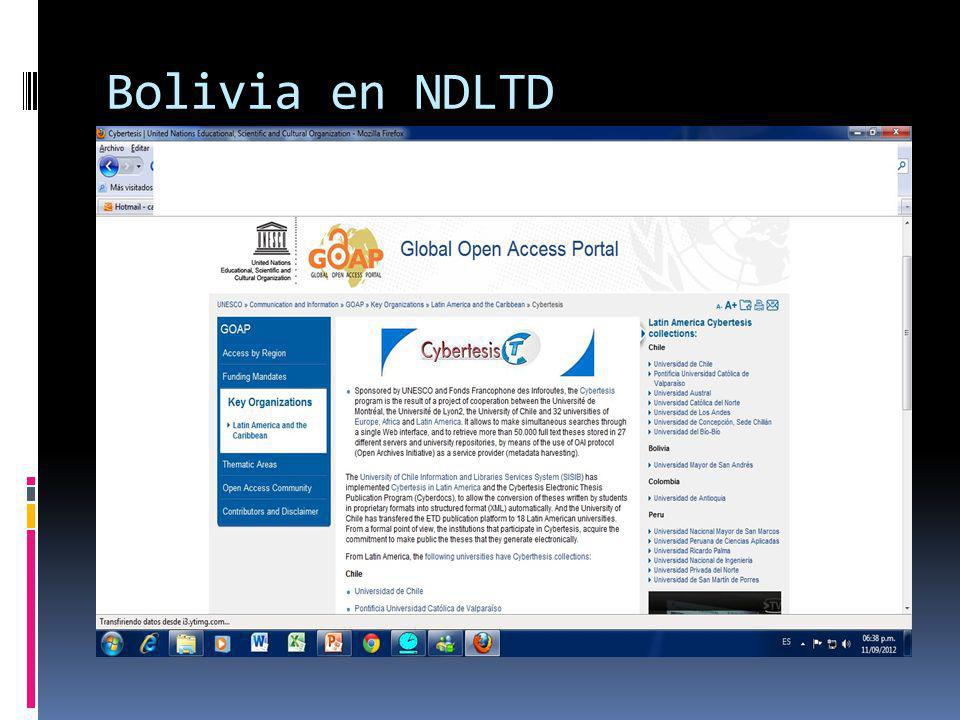The image size is (960, 720).
Task: Click University of Chile SISIB link
Action: 471,477
